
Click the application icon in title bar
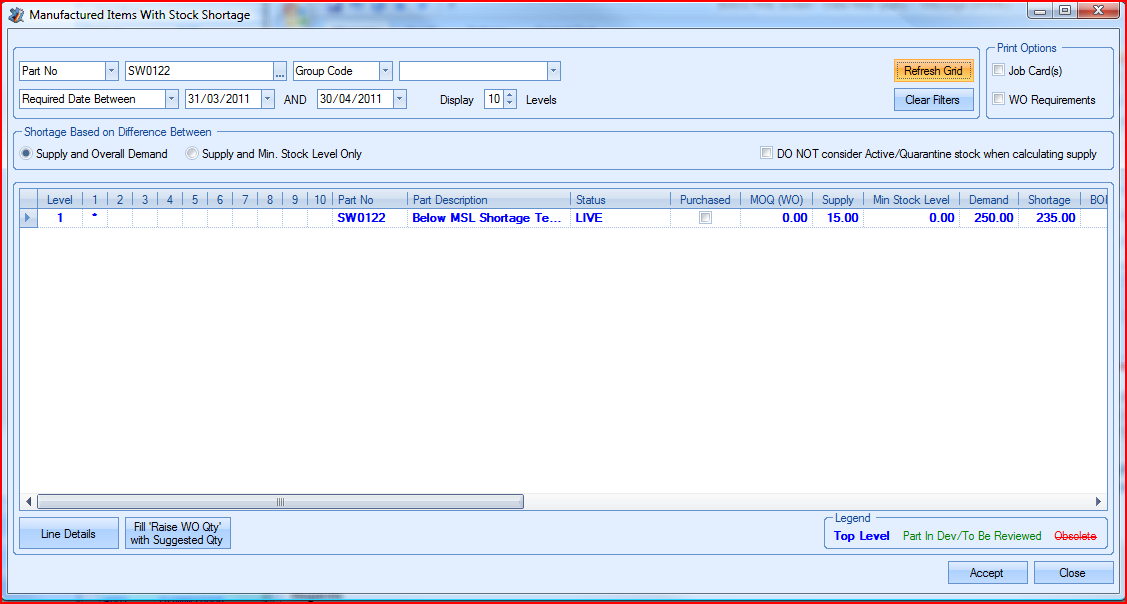(x=16, y=15)
